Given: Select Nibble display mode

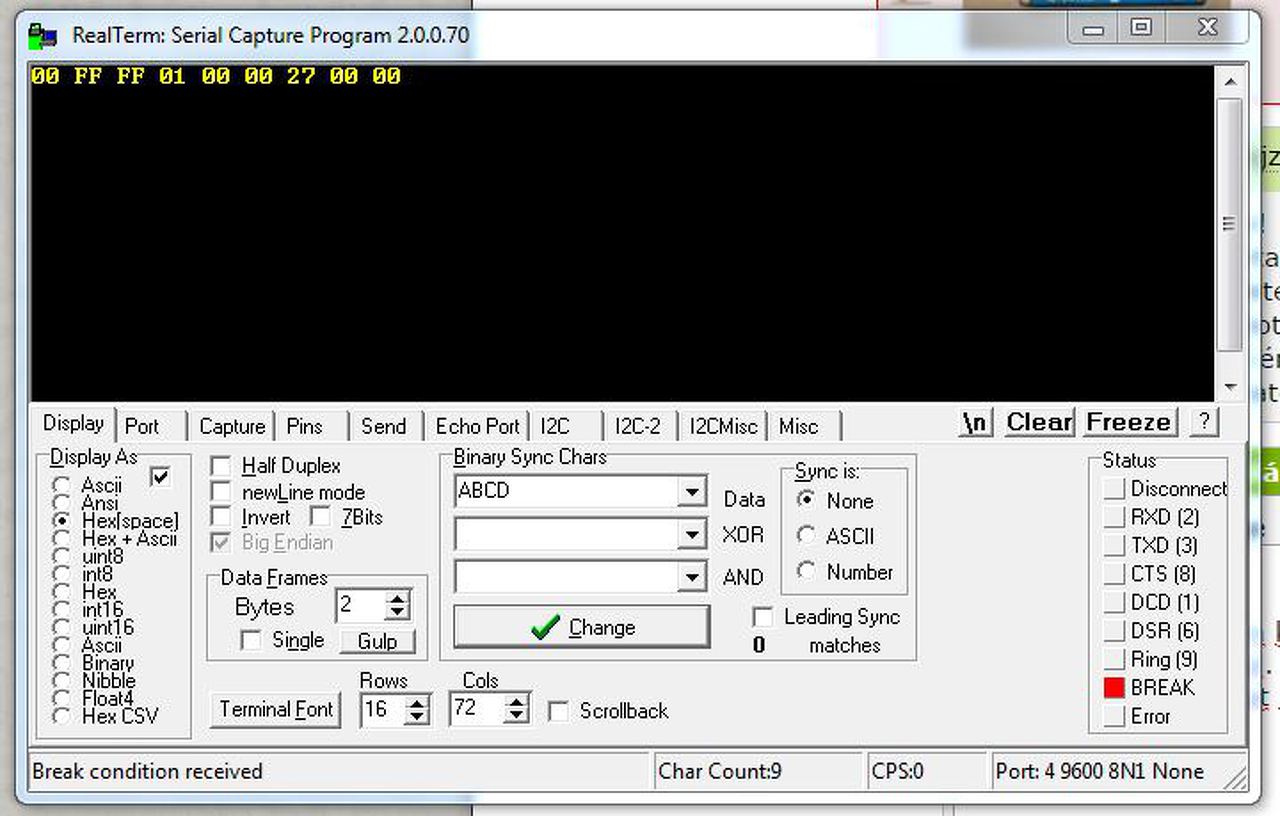Looking at the screenshot, I should pyautogui.click(x=62, y=681).
